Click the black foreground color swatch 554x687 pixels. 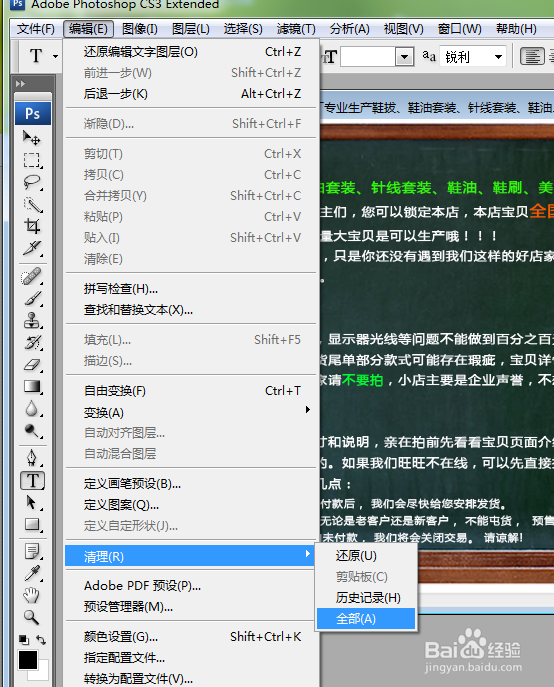point(27,659)
